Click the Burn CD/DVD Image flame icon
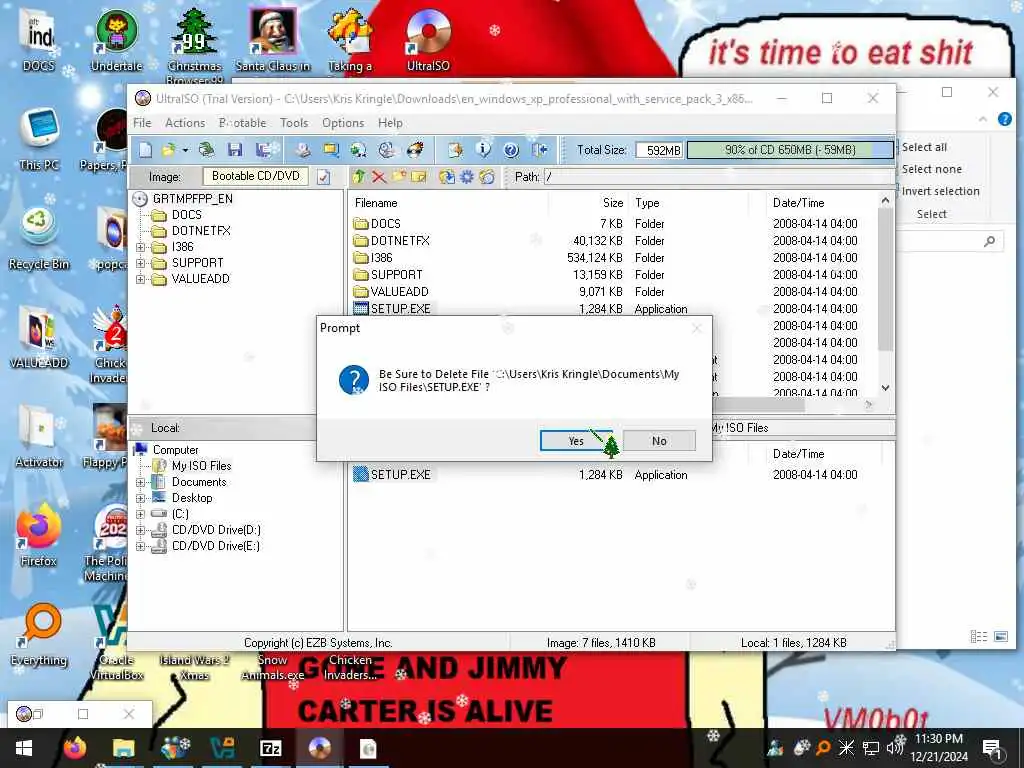1024x768 pixels. [x=415, y=150]
